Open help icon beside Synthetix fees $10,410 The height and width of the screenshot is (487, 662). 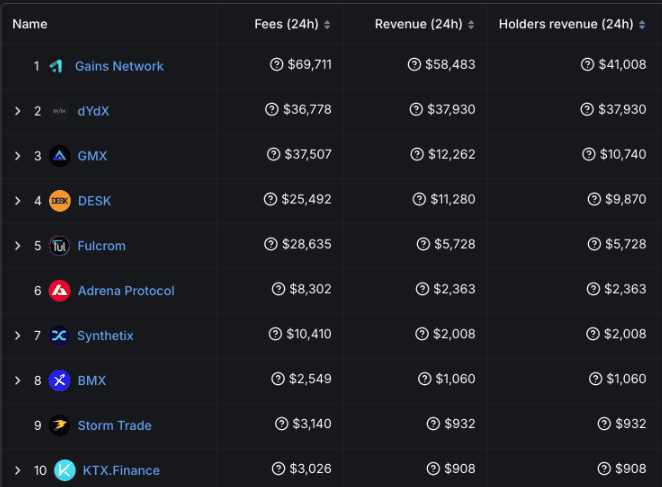(x=275, y=334)
